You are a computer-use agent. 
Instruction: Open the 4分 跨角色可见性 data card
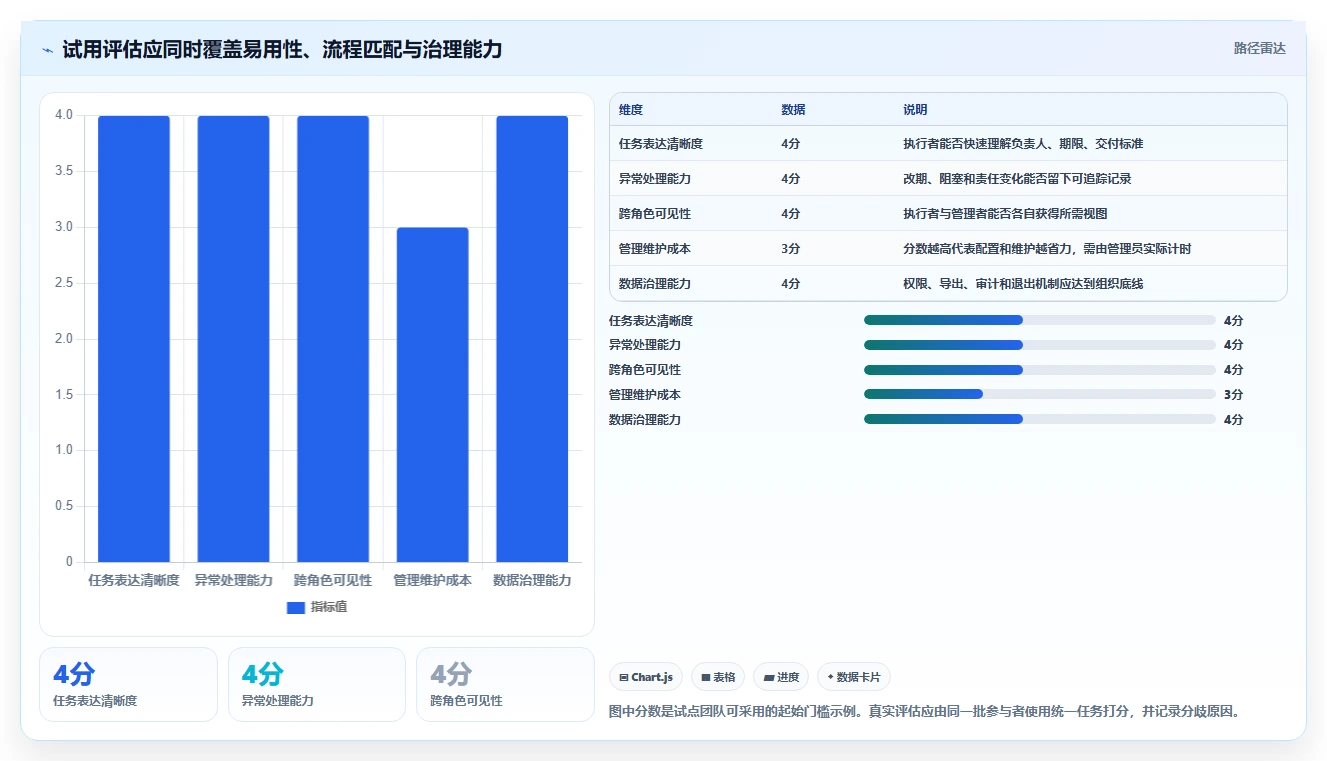coord(505,684)
